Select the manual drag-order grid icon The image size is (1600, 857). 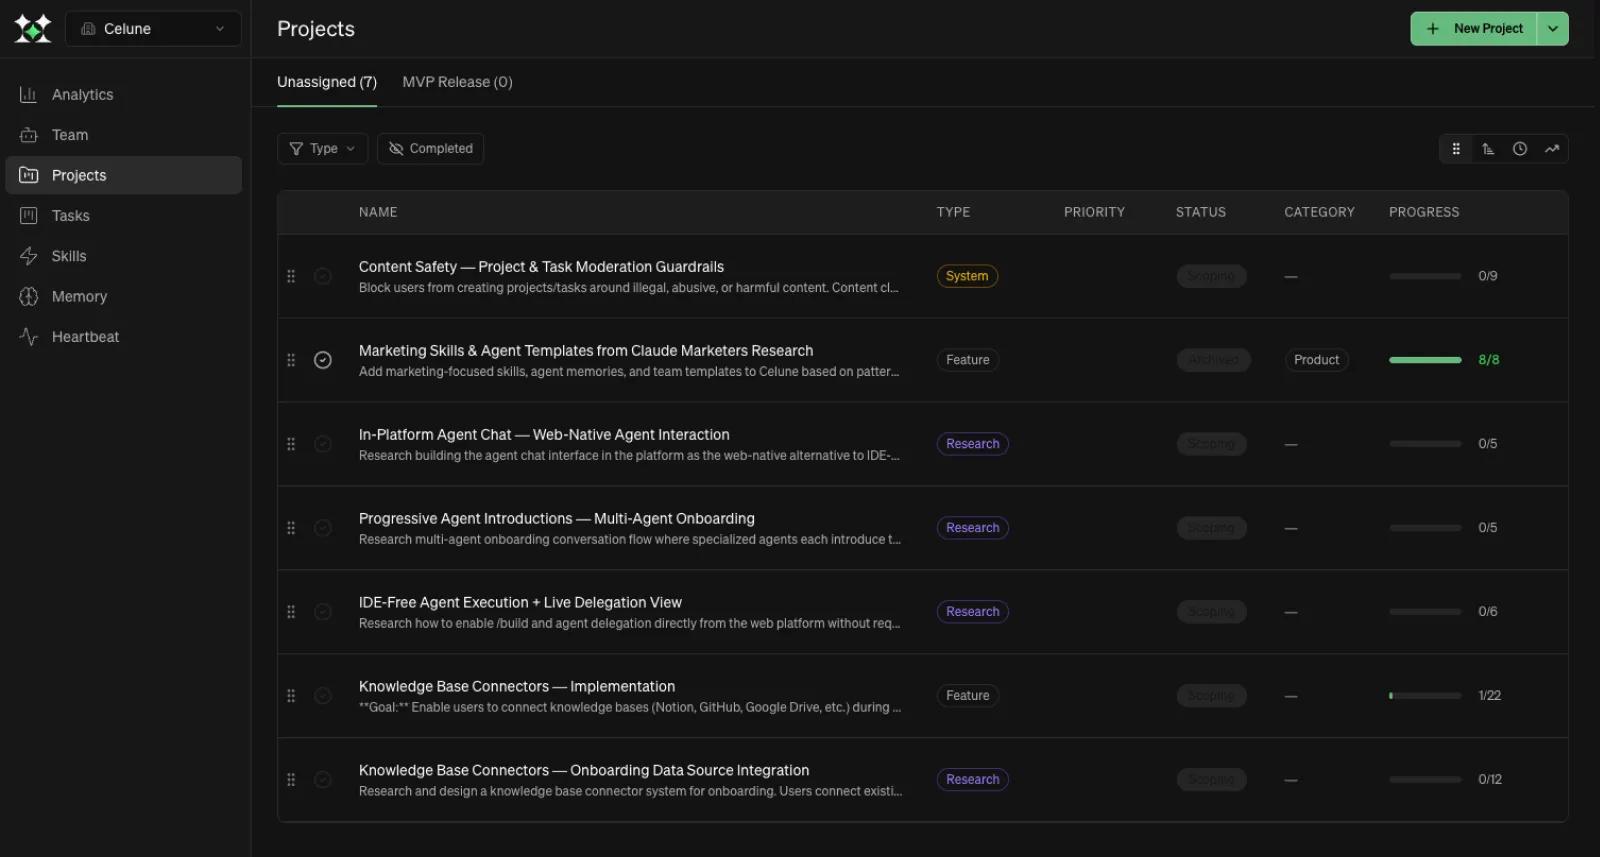[x=1456, y=149]
